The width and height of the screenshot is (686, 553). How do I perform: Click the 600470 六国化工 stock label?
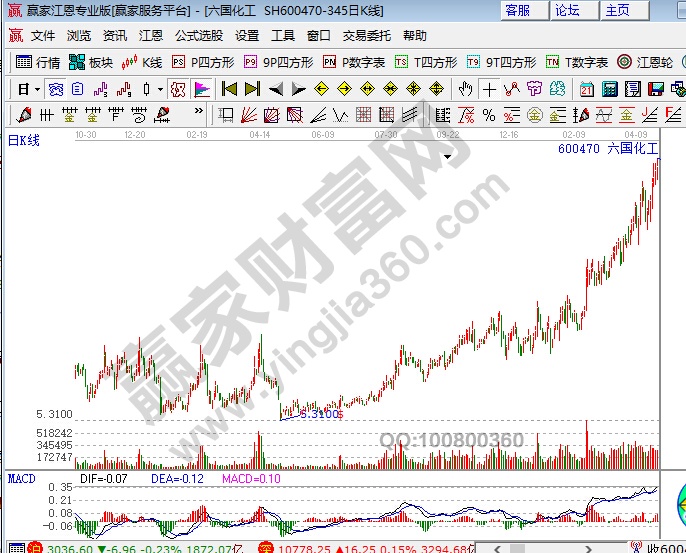[x=607, y=149]
